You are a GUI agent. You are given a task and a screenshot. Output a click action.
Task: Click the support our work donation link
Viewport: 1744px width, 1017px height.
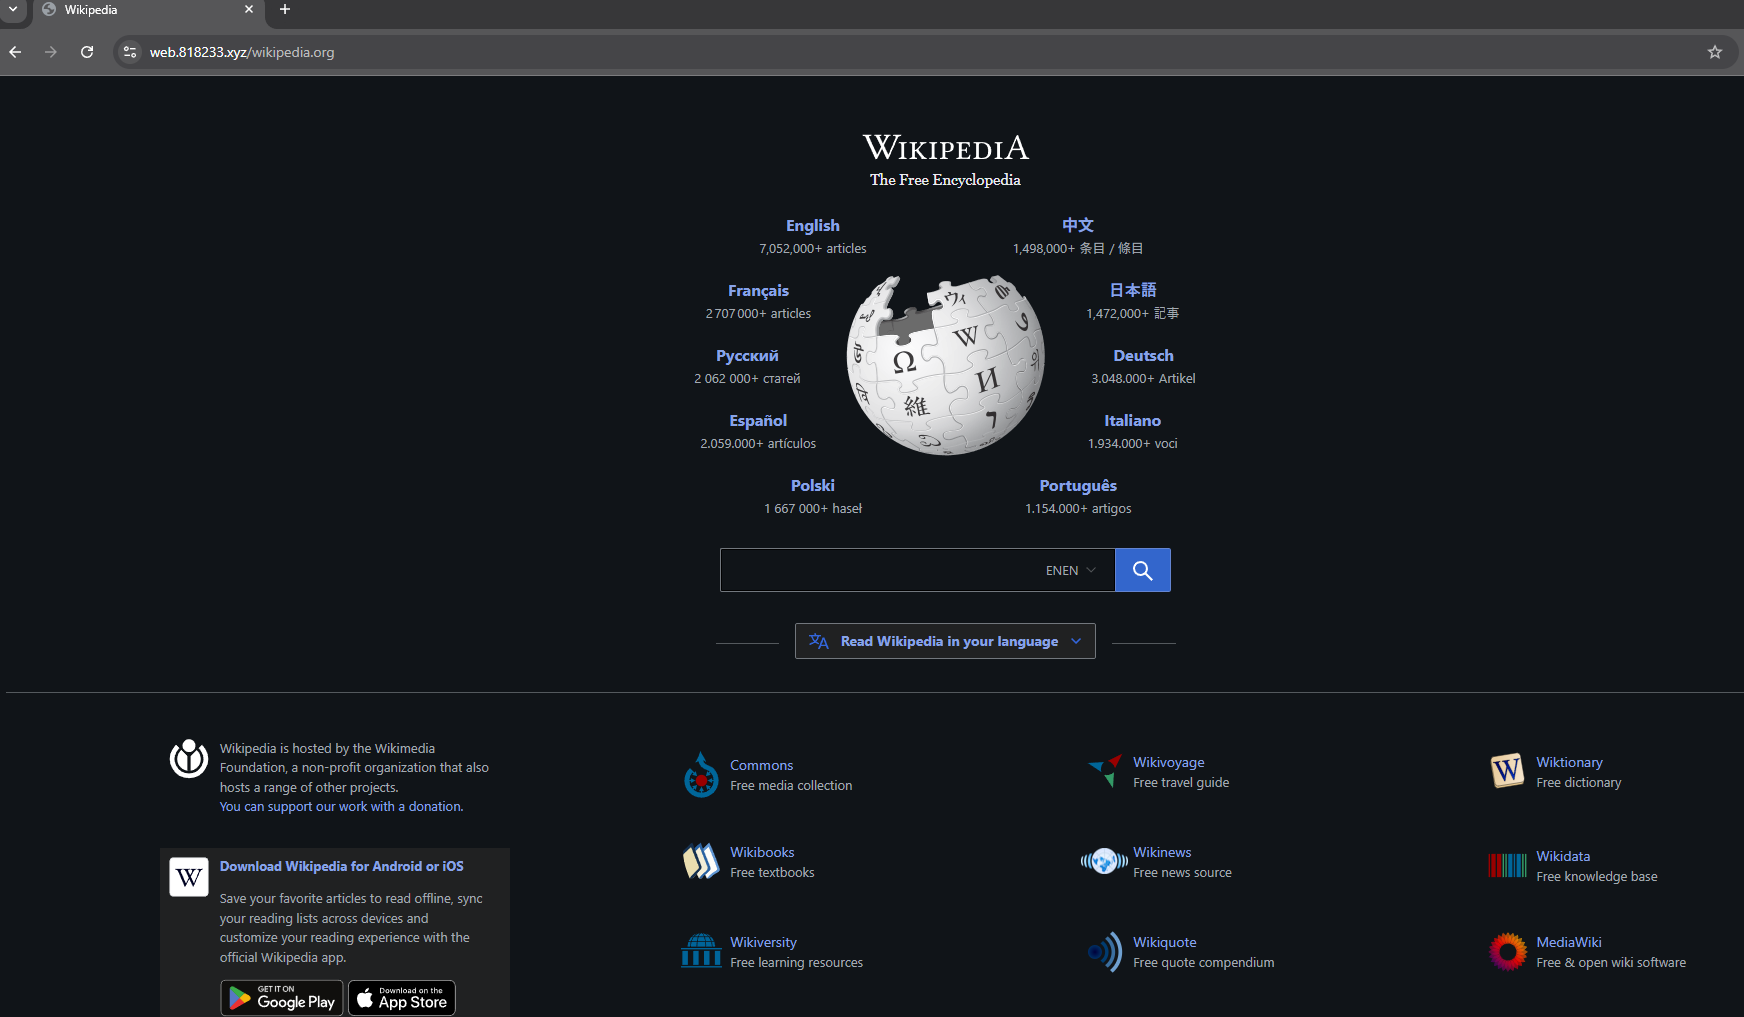point(342,807)
